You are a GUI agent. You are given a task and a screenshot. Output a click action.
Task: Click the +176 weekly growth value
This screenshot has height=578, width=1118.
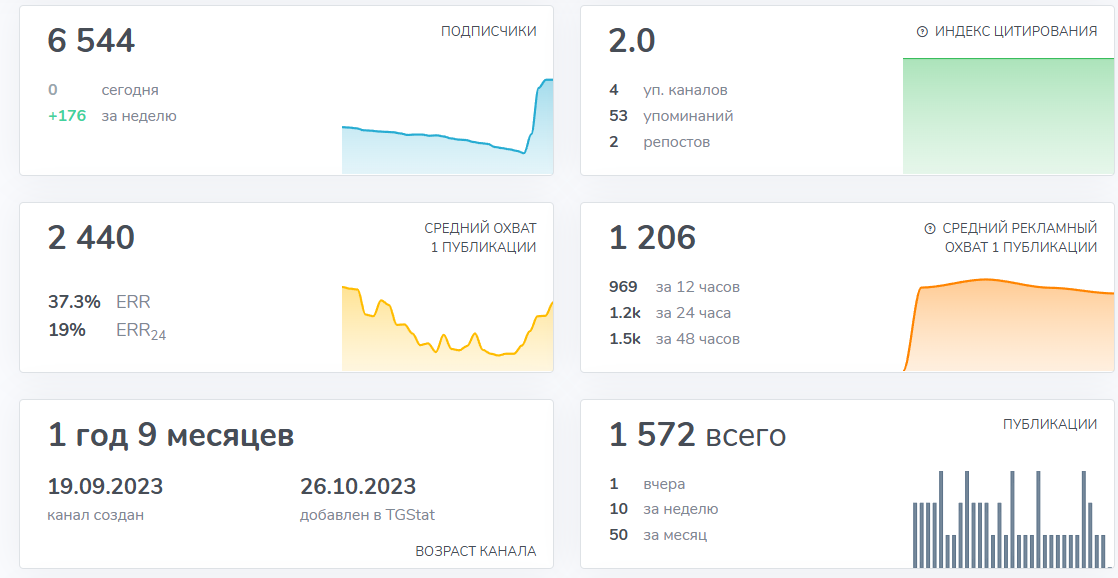pos(67,115)
